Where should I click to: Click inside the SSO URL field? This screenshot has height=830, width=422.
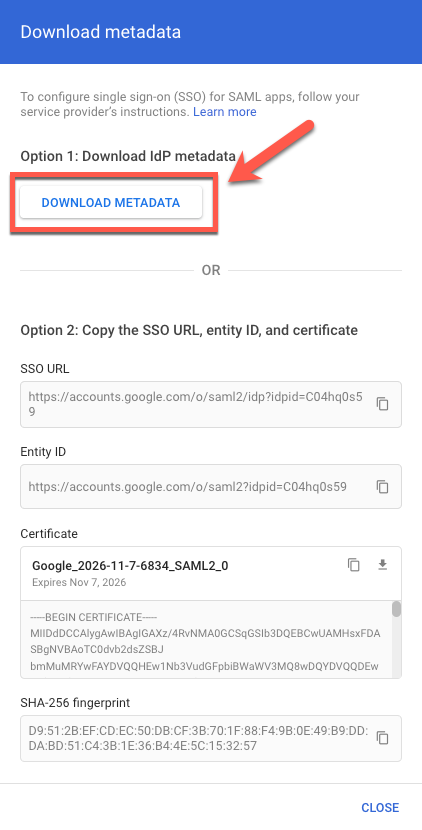tap(211, 404)
